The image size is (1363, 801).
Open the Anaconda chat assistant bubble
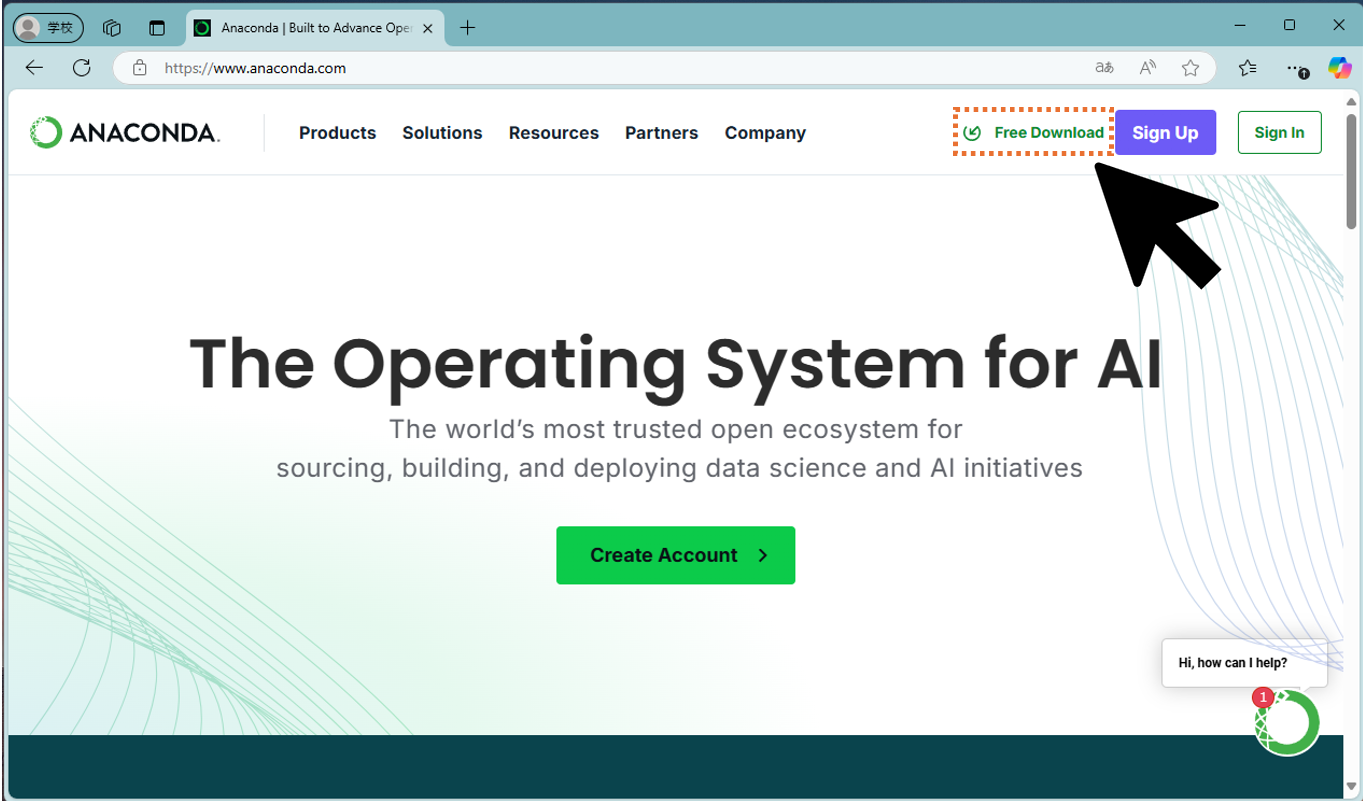click(1288, 721)
